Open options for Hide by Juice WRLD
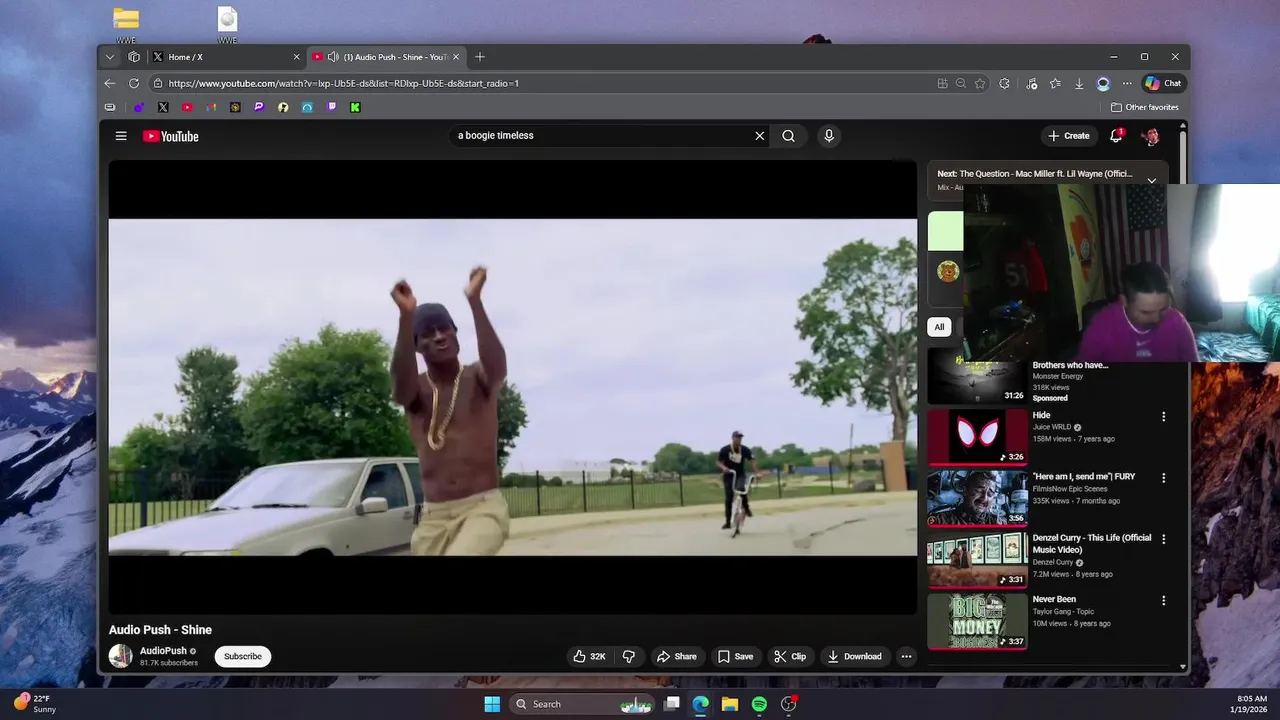1280x720 pixels. click(x=1163, y=416)
